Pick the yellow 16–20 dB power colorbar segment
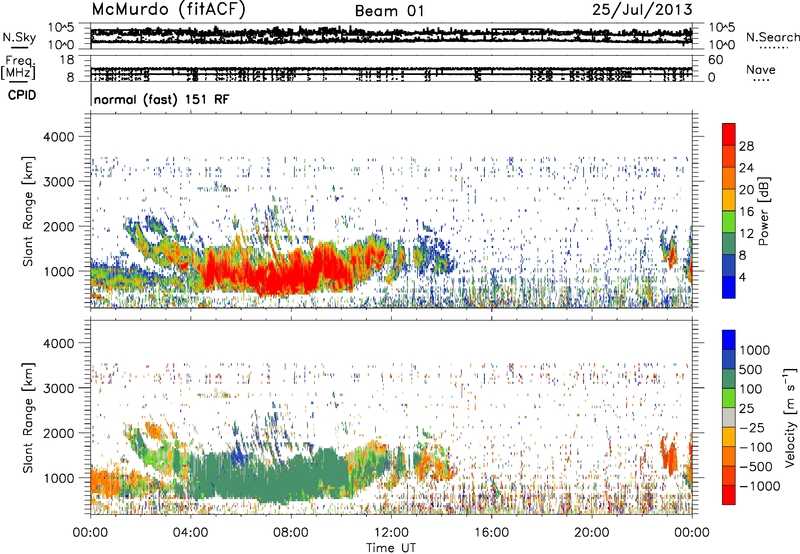800x554 pixels. tap(729, 200)
